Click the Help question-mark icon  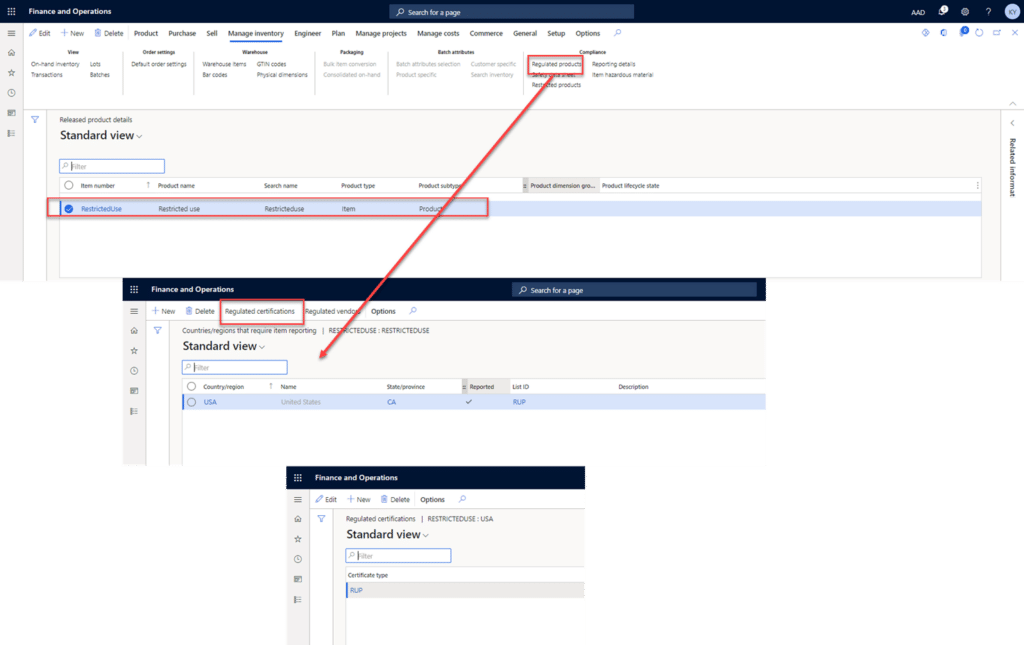[x=989, y=11]
